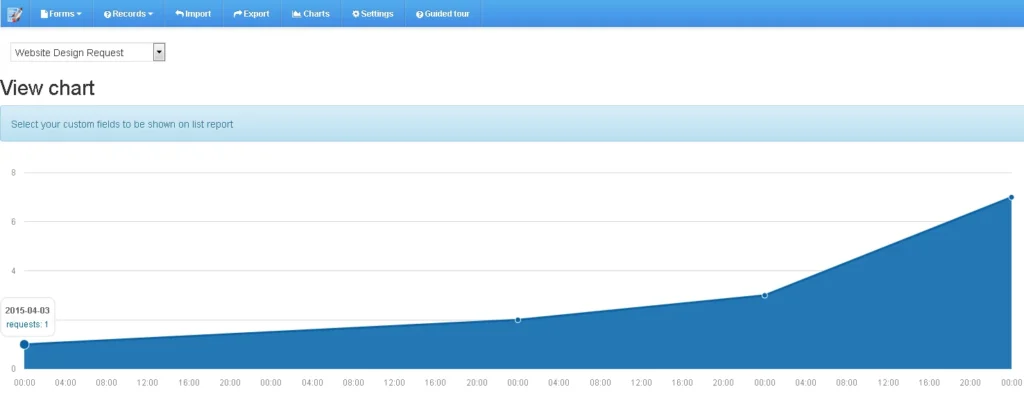Viewport: 1024px width, 414px height.
Task: Open the Website Design Request form selector
Action: click(87, 52)
